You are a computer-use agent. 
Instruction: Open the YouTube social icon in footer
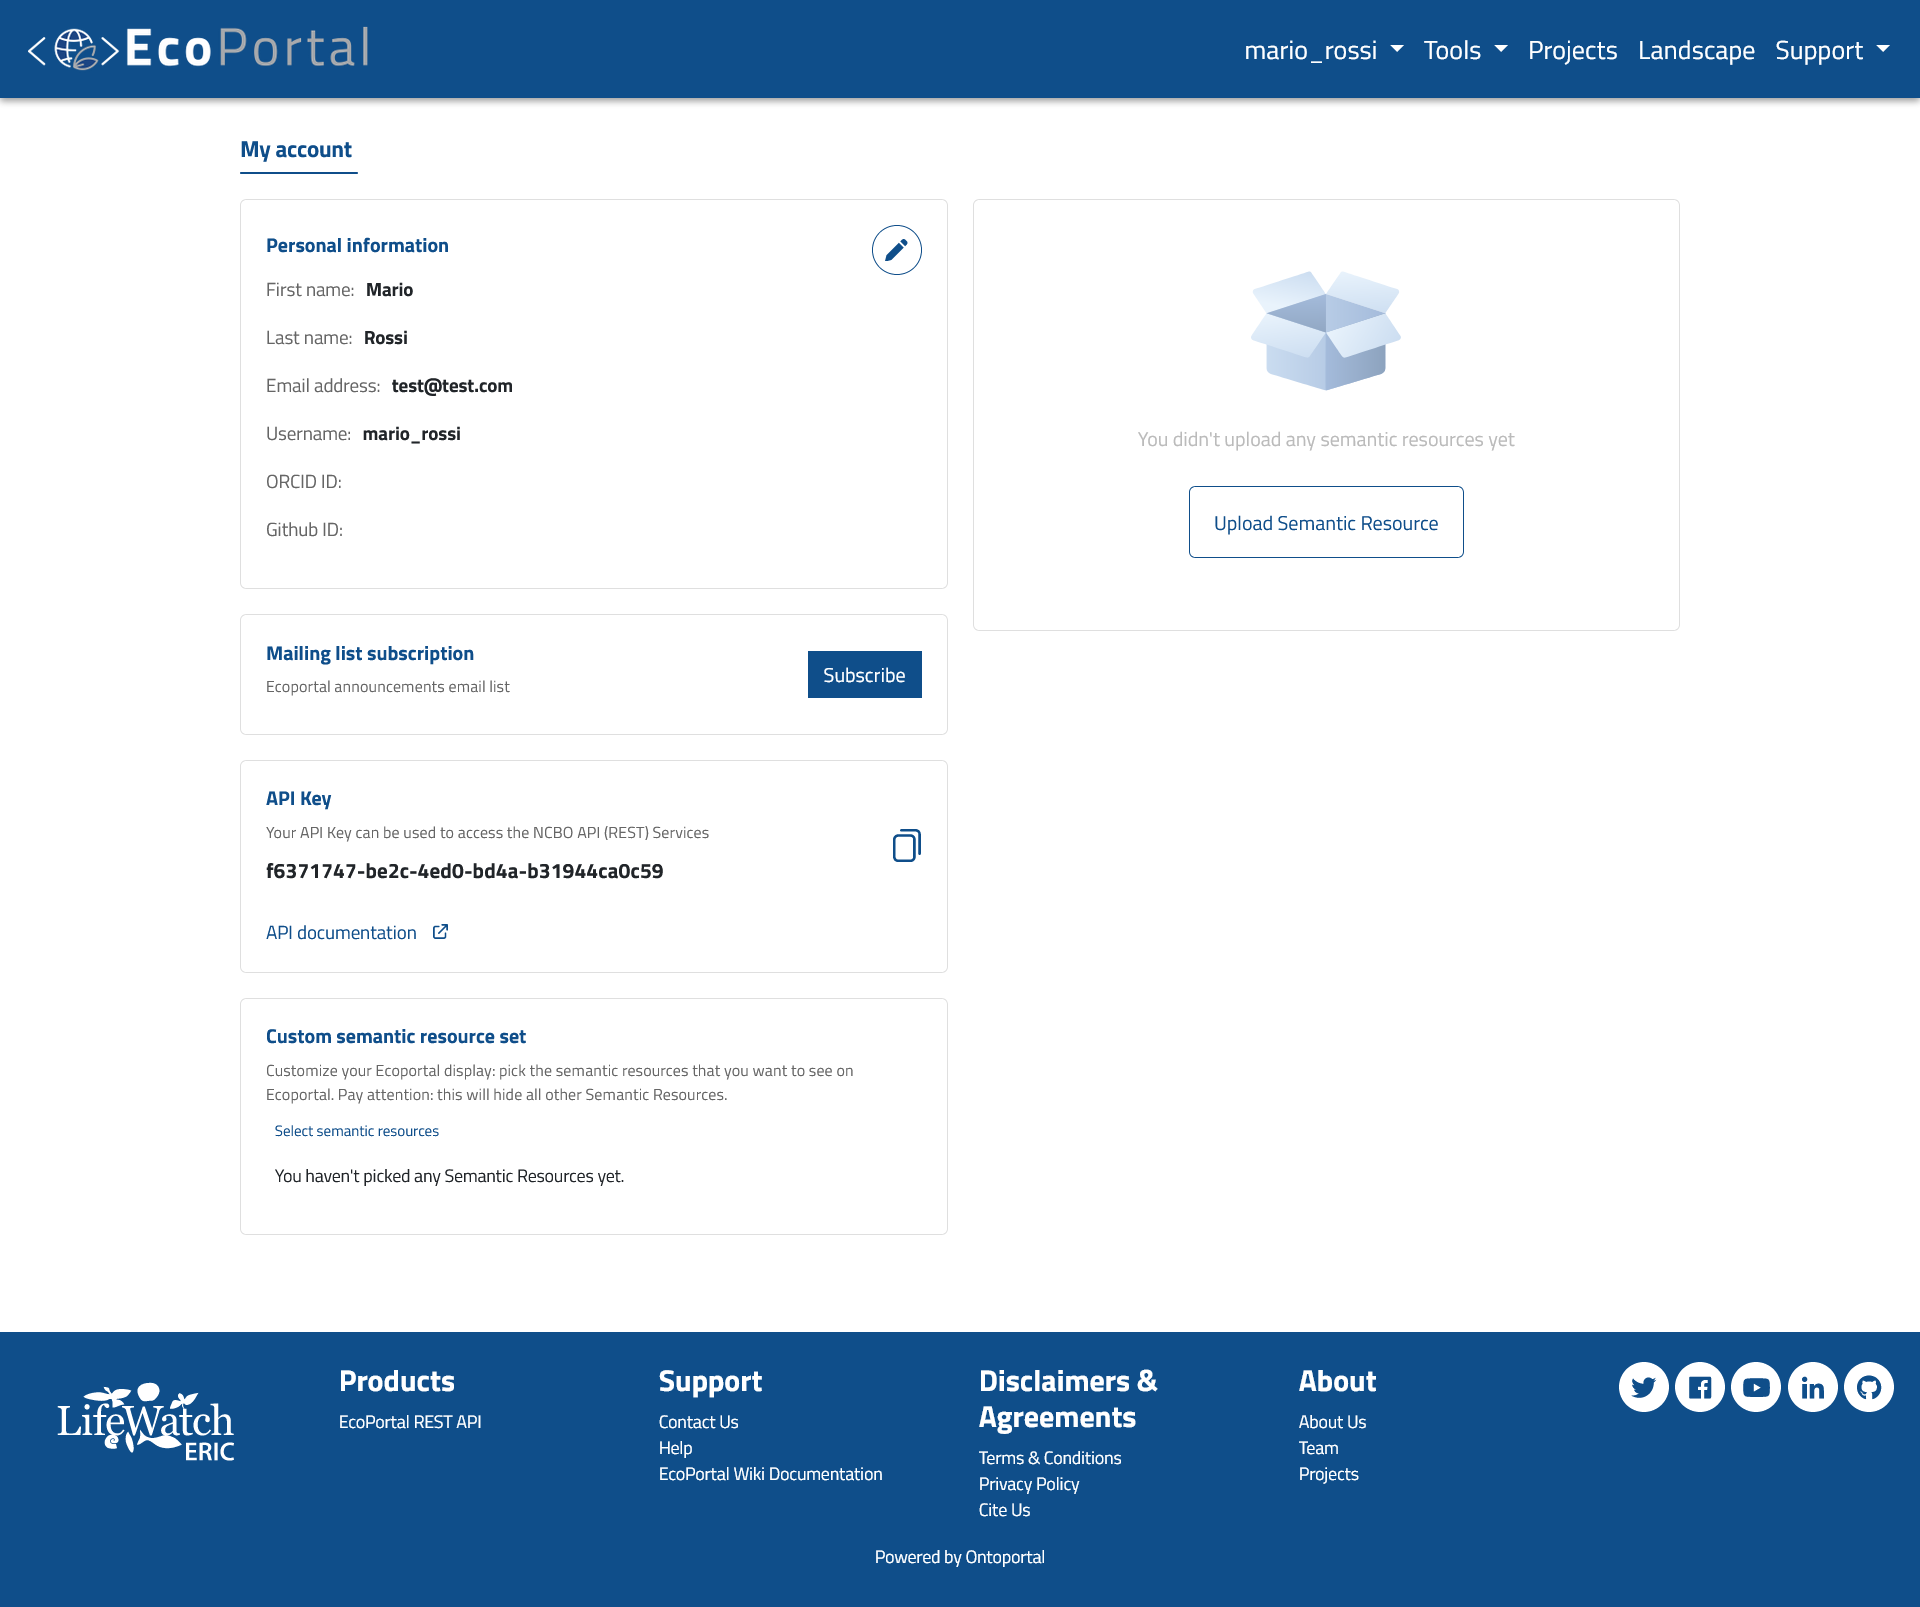tap(1756, 1387)
